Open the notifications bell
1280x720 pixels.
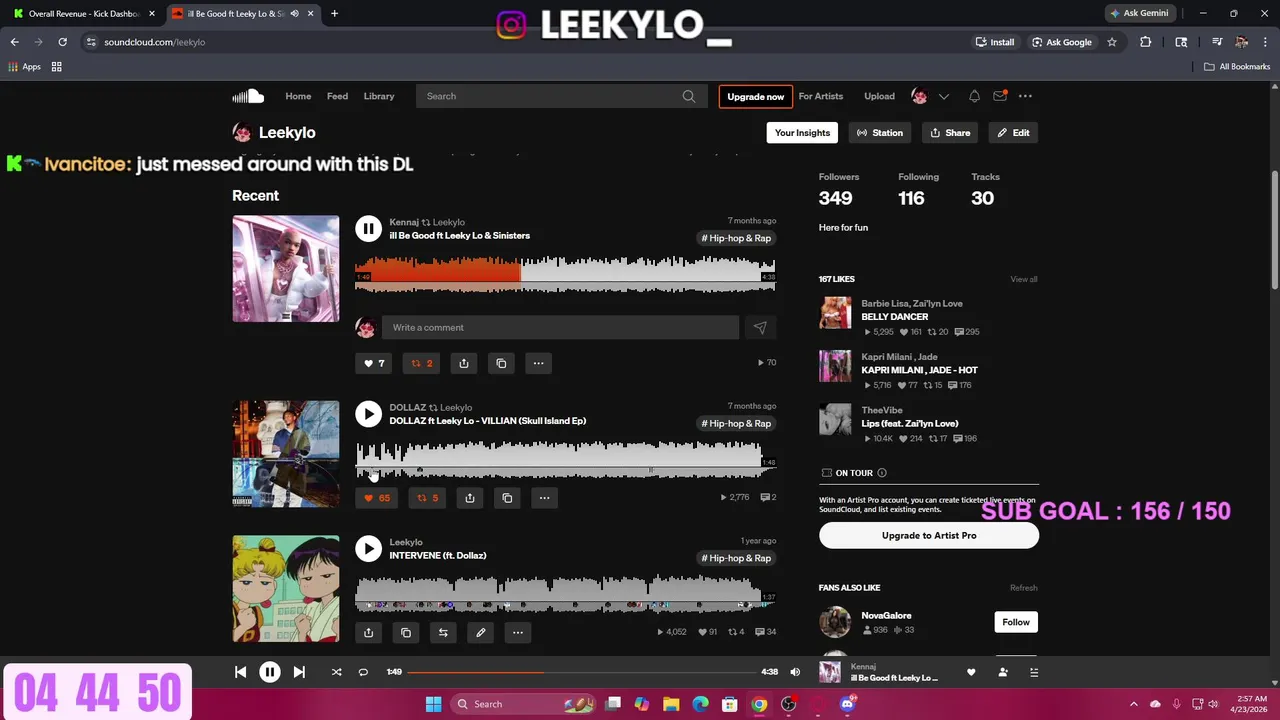tap(974, 96)
